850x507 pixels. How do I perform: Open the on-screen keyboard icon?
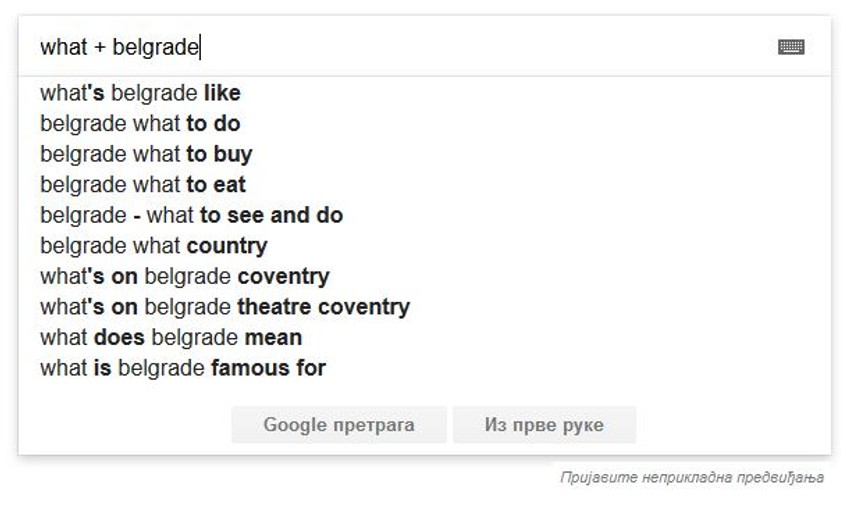[791, 47]
